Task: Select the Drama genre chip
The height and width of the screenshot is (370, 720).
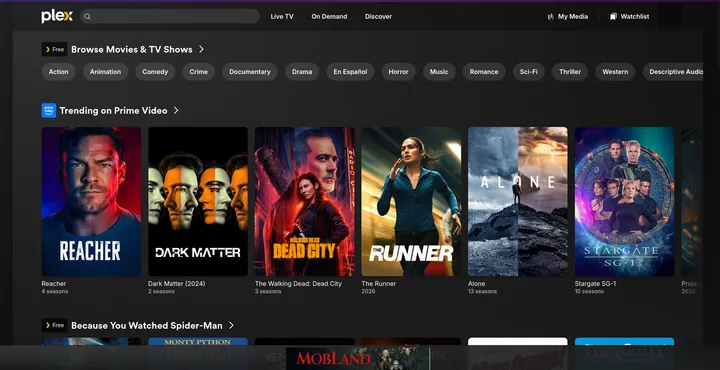Action: click(x=302, y=72)
